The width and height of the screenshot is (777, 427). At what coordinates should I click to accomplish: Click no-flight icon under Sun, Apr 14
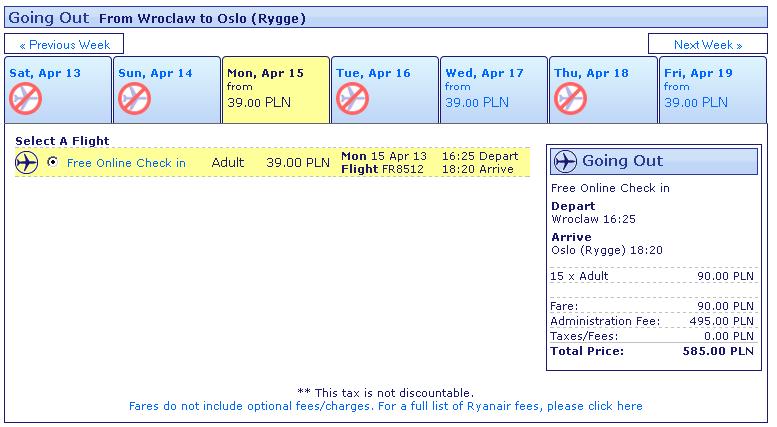[134, 99]
